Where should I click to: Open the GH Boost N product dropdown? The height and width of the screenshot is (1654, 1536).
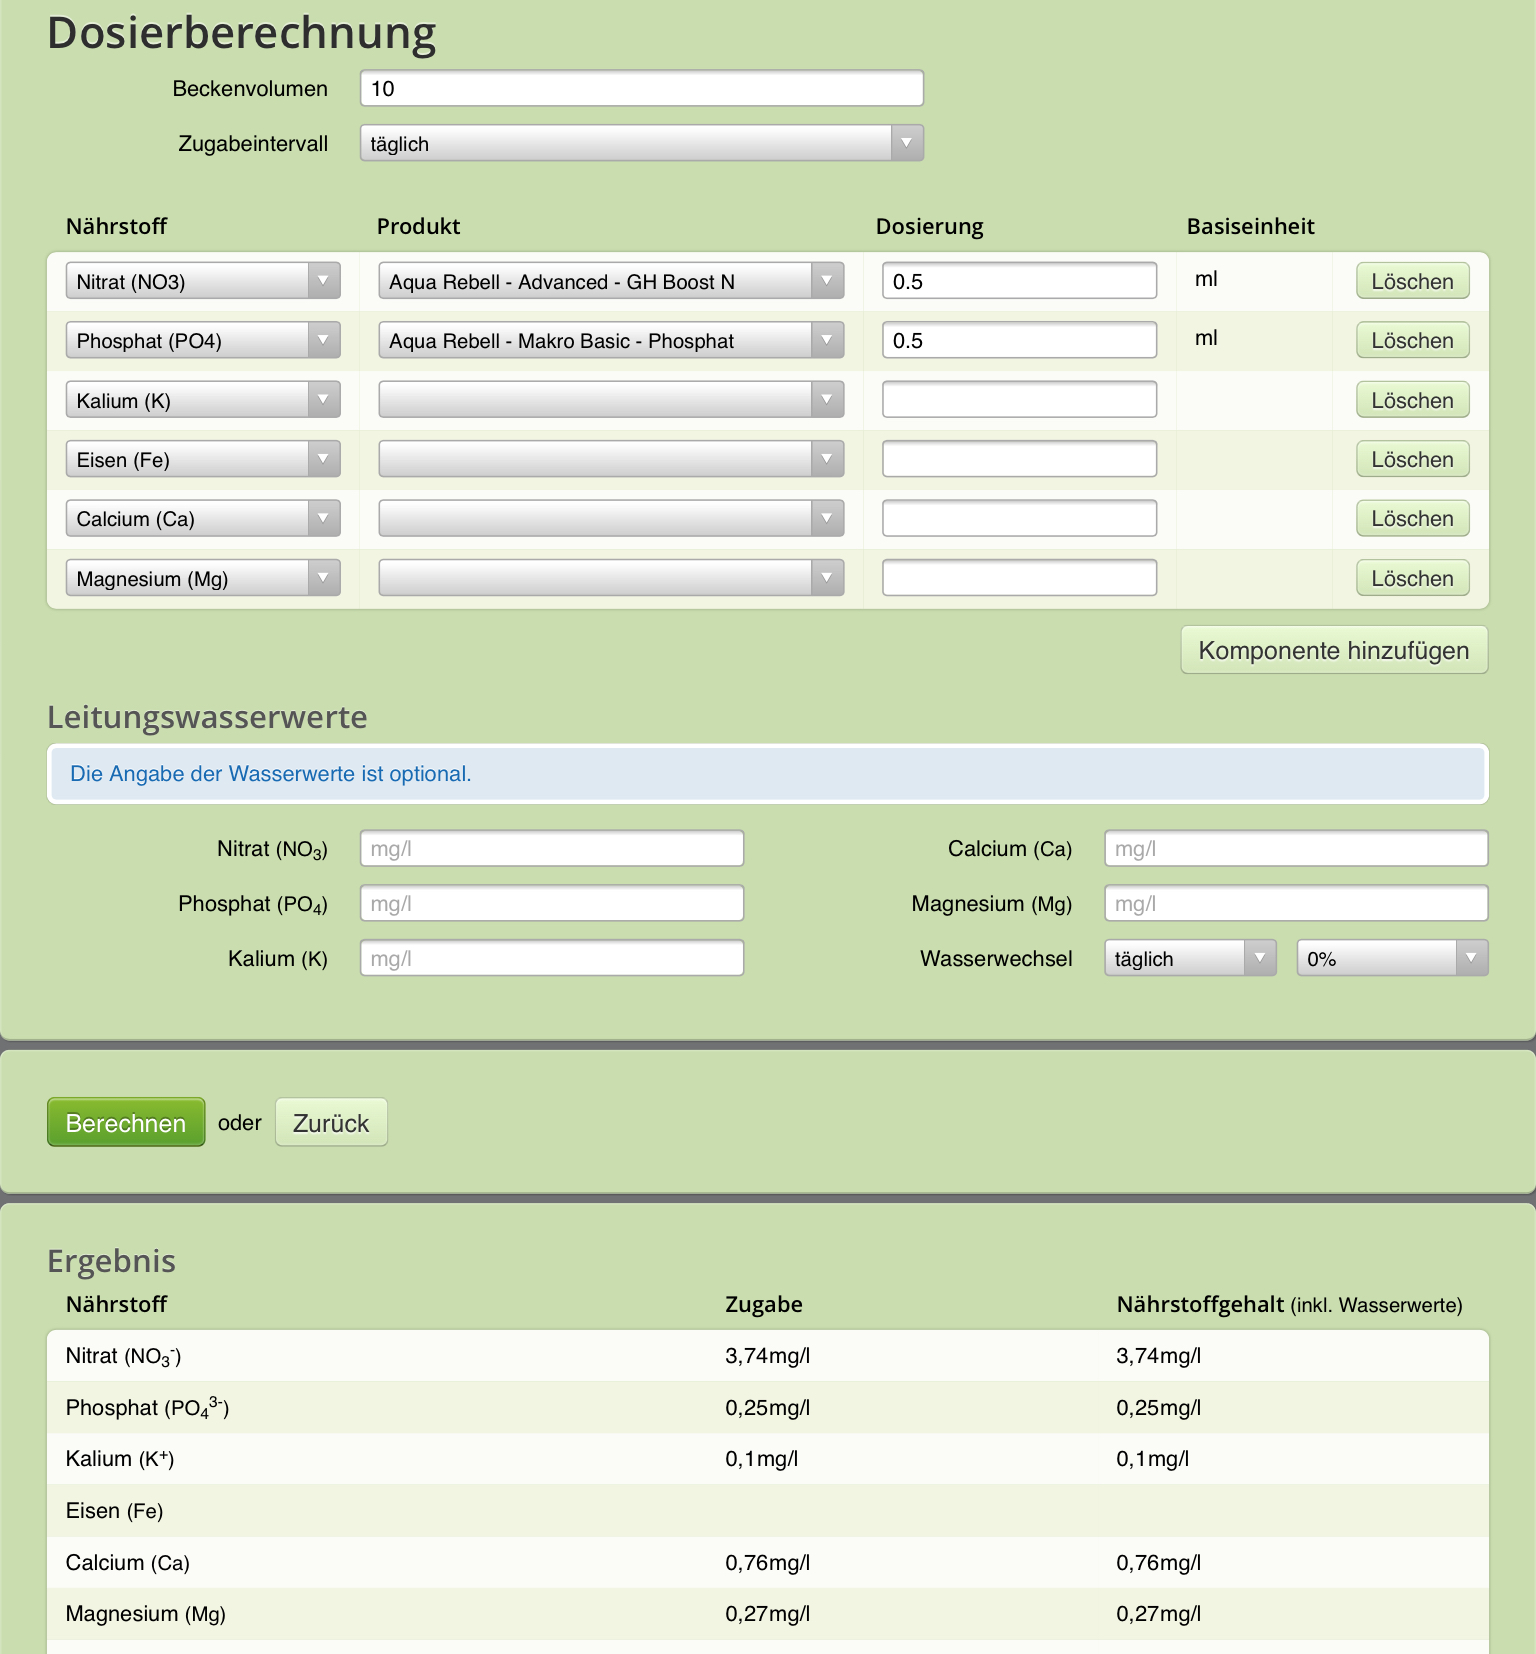coord(611,281)
